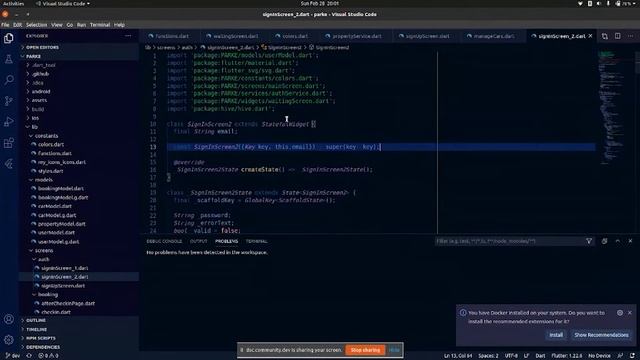Open the Explorer view in activity bar
This screenshot has height=360, width=640.
pos(9,38)
